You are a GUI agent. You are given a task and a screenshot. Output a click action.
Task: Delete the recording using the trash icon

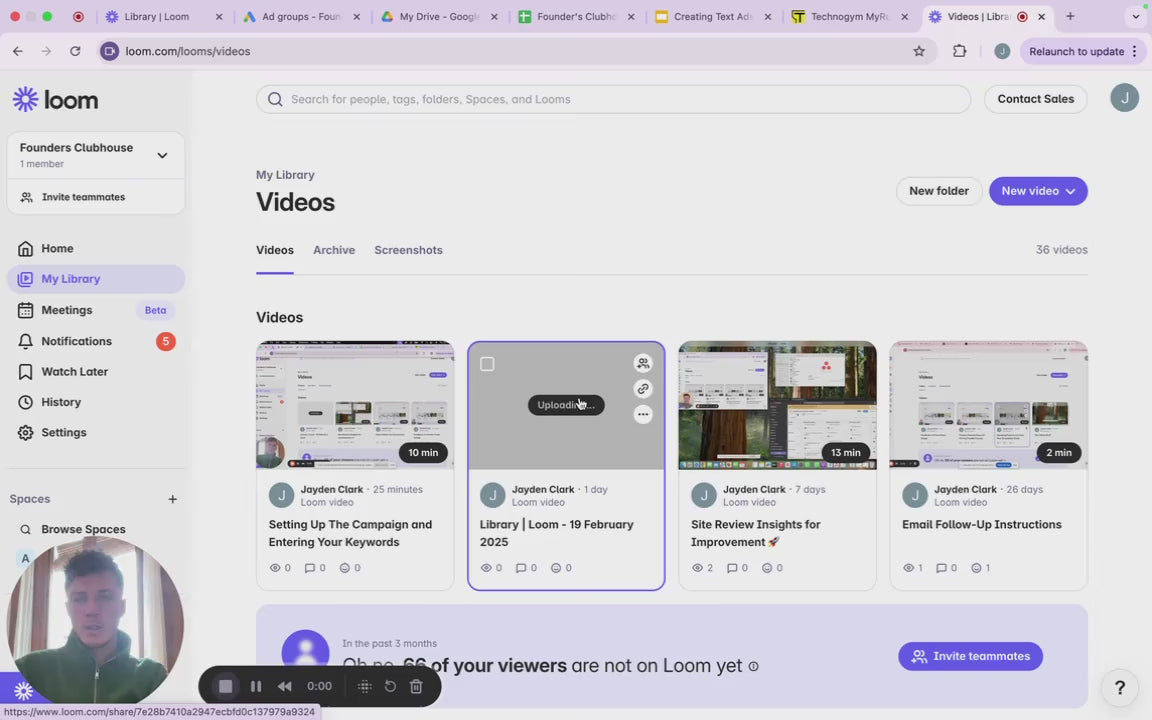pos(416,686)
